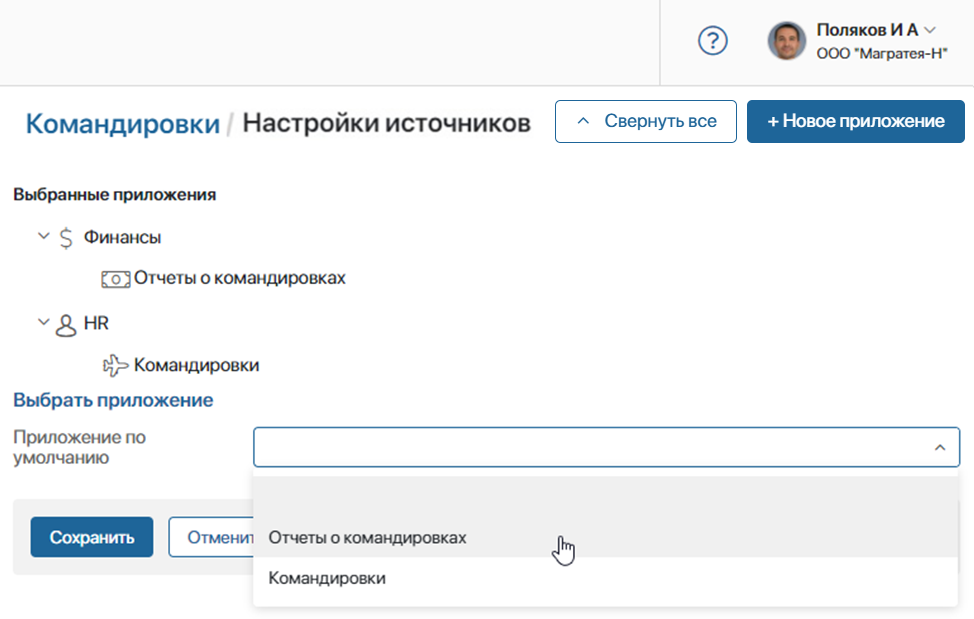This screenshot has height=619, width=974.
Task: Click the Сохранить button
Action: pyautogui.click(x=92, y=537)
